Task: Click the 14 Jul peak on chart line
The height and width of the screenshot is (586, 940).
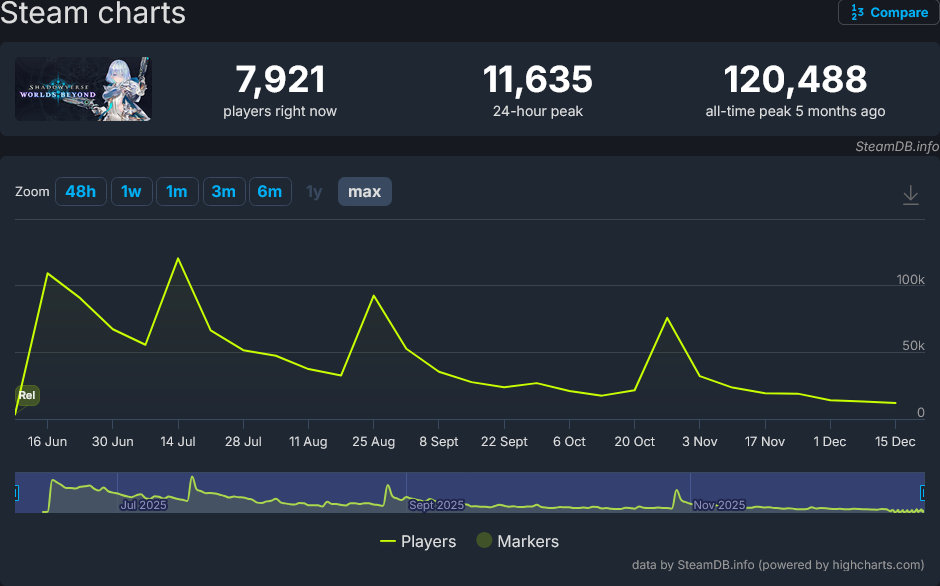Action: click(x=178, y=258)
